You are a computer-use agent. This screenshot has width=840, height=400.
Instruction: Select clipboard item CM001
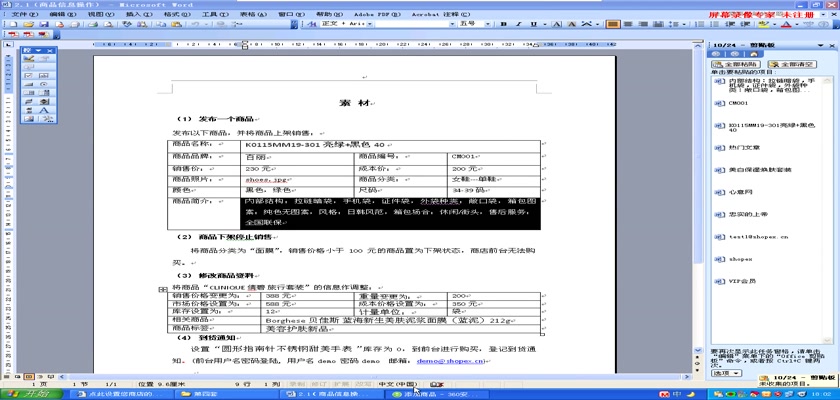click(738, 103)
